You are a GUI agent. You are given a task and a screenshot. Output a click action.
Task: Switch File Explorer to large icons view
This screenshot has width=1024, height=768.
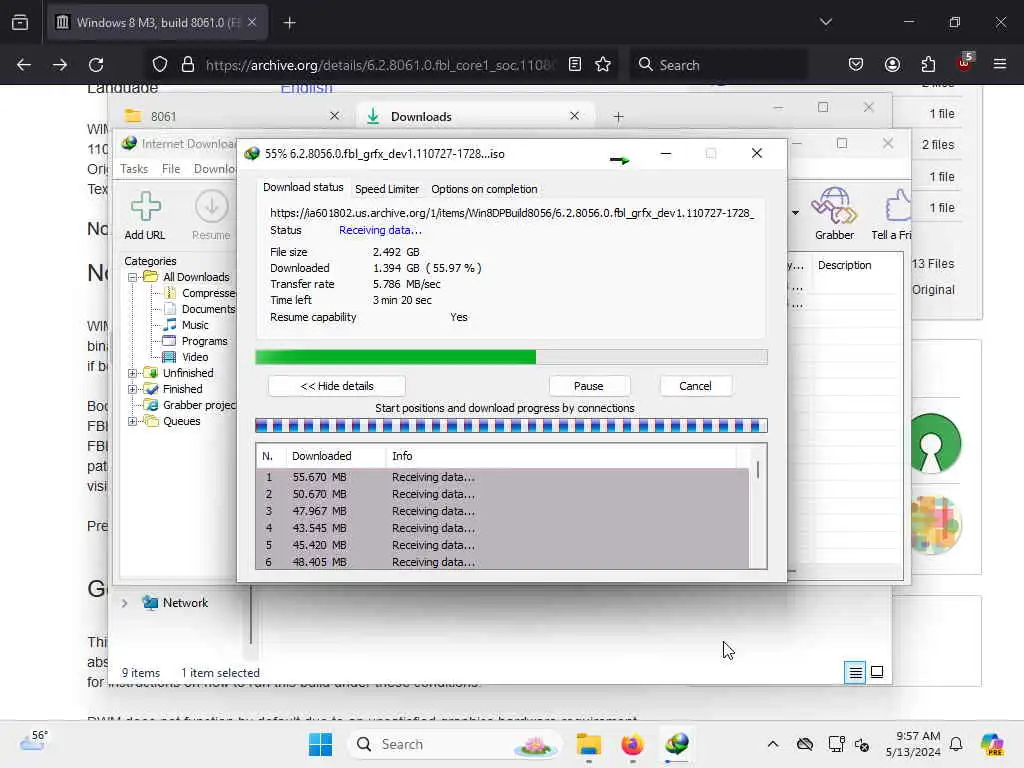coord(877,672)
